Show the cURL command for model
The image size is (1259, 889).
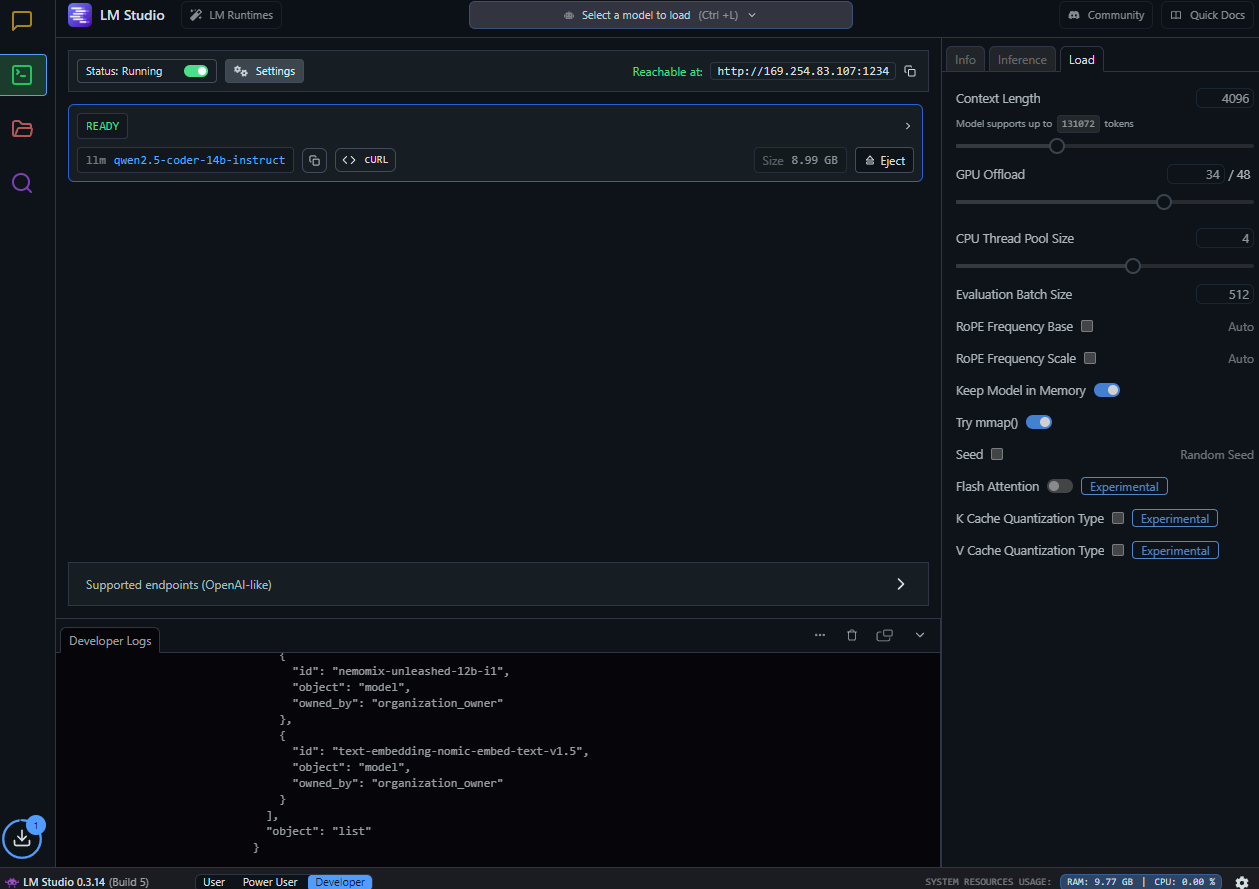pos(365,160)
